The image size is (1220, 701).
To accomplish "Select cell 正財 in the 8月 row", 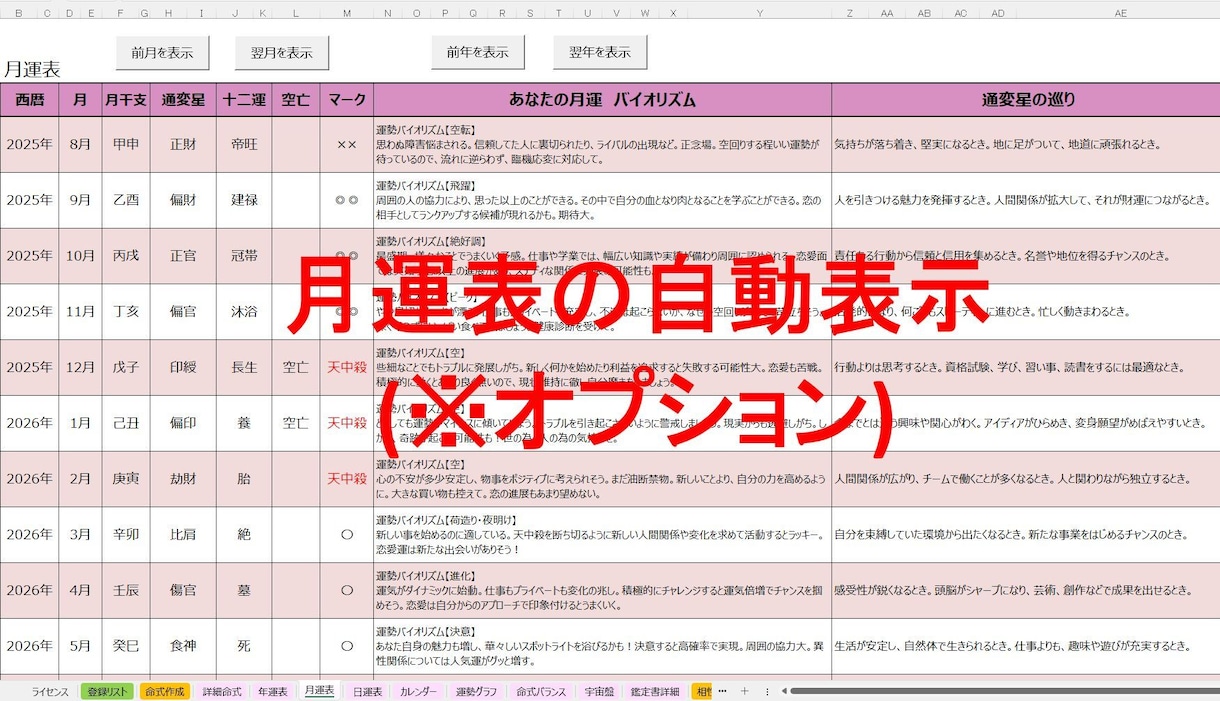I will pyautogui.click(x=183, y=144).
